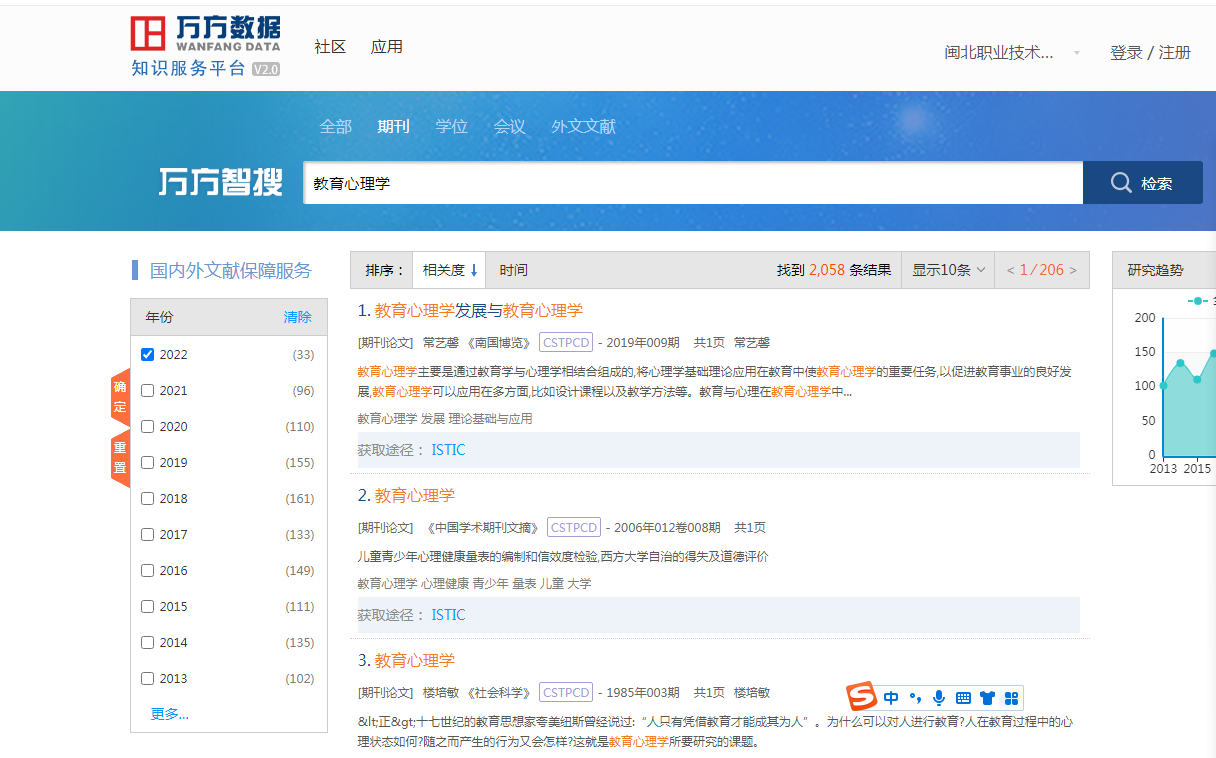Click the Sogou punctuation mode icon
1216x758 pixels.
[914, 697]
